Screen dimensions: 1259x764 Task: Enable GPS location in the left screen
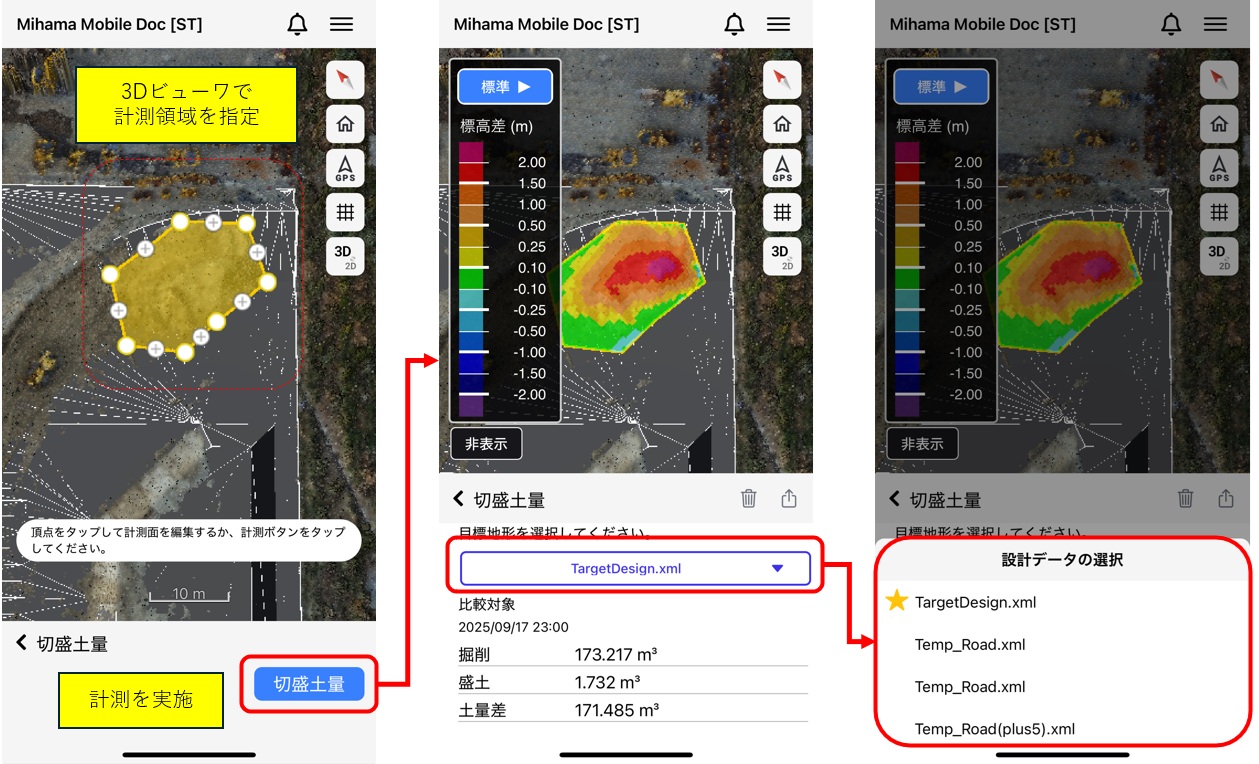345,168
